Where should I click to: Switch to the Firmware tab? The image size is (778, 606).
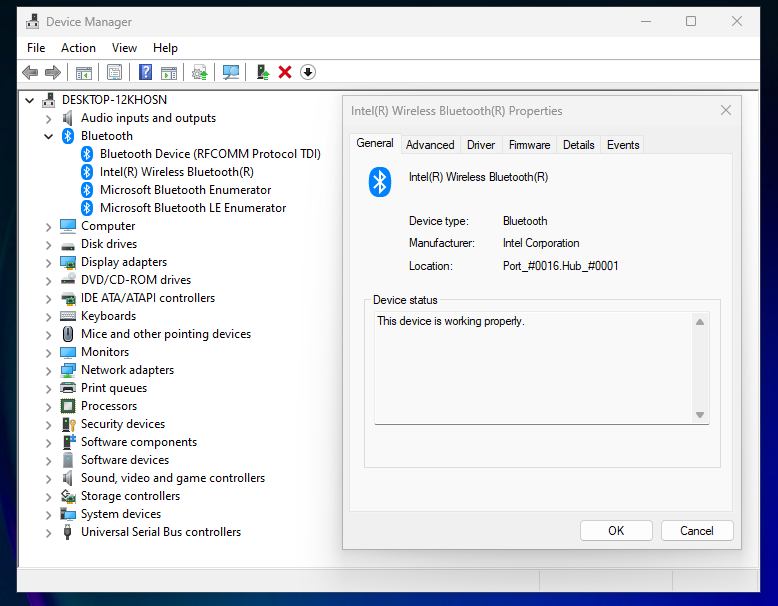pyautogui.click(x=529, y=144)
